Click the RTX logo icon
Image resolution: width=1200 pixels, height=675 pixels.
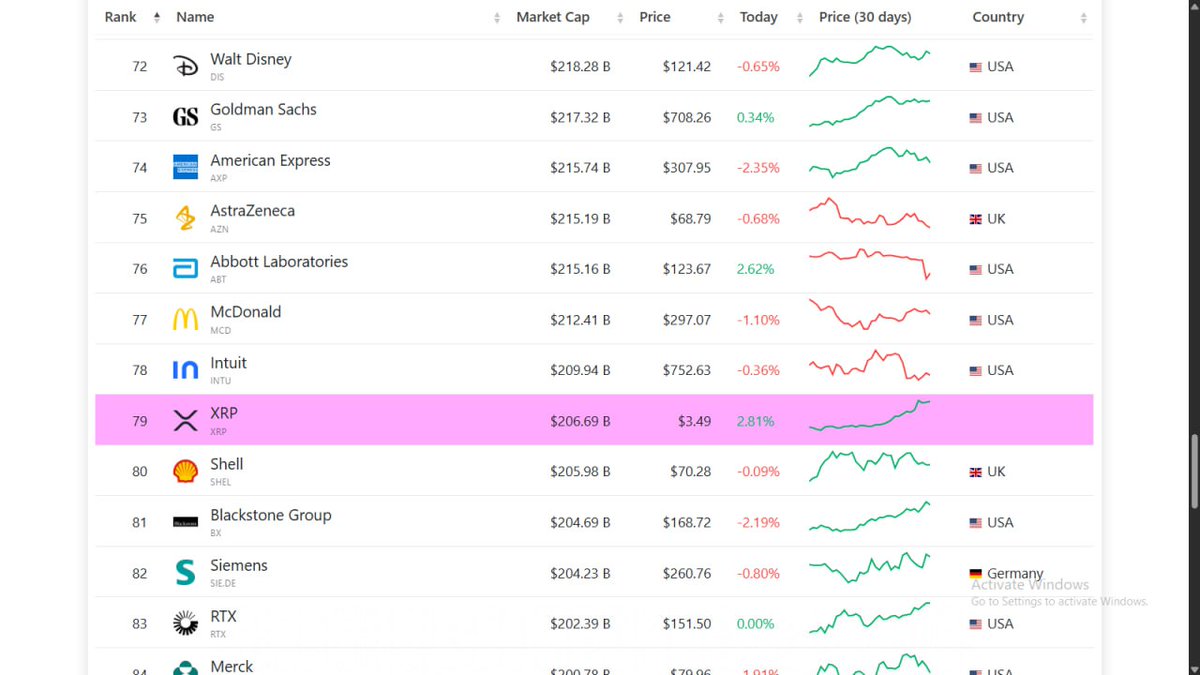click(186, 623)
